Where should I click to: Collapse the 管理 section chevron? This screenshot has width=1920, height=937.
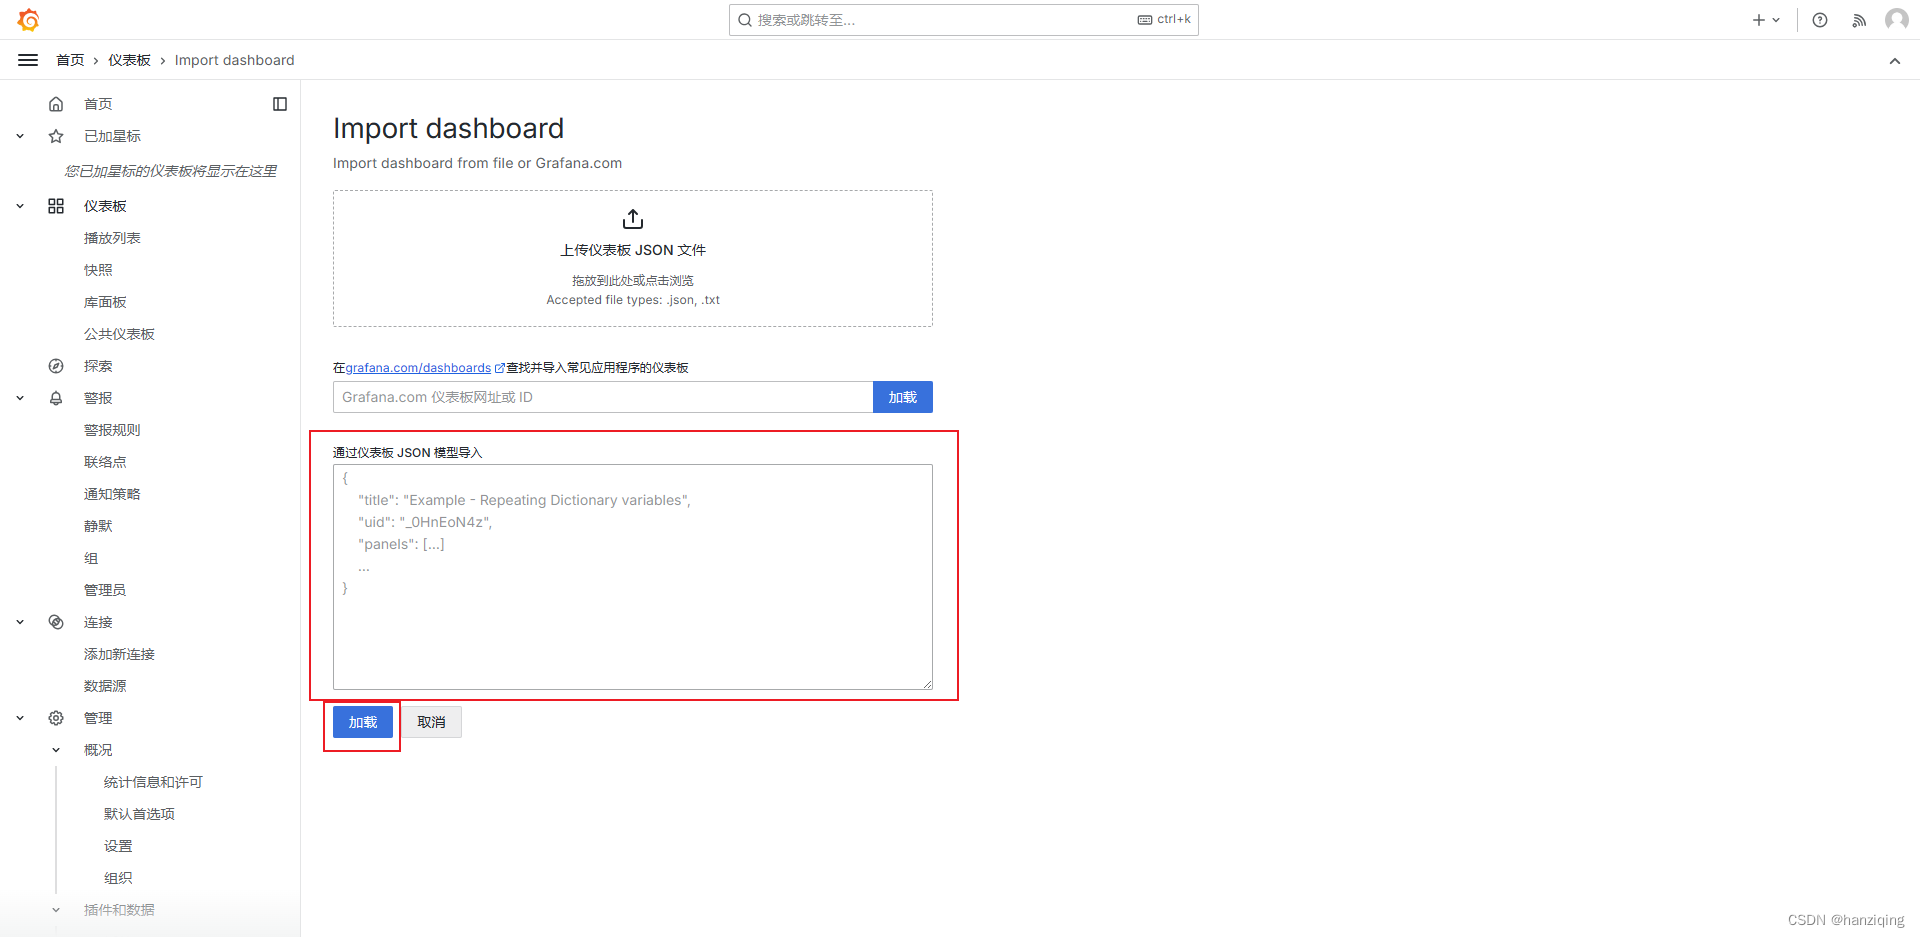pyautogui.click(x=20, y=718)
